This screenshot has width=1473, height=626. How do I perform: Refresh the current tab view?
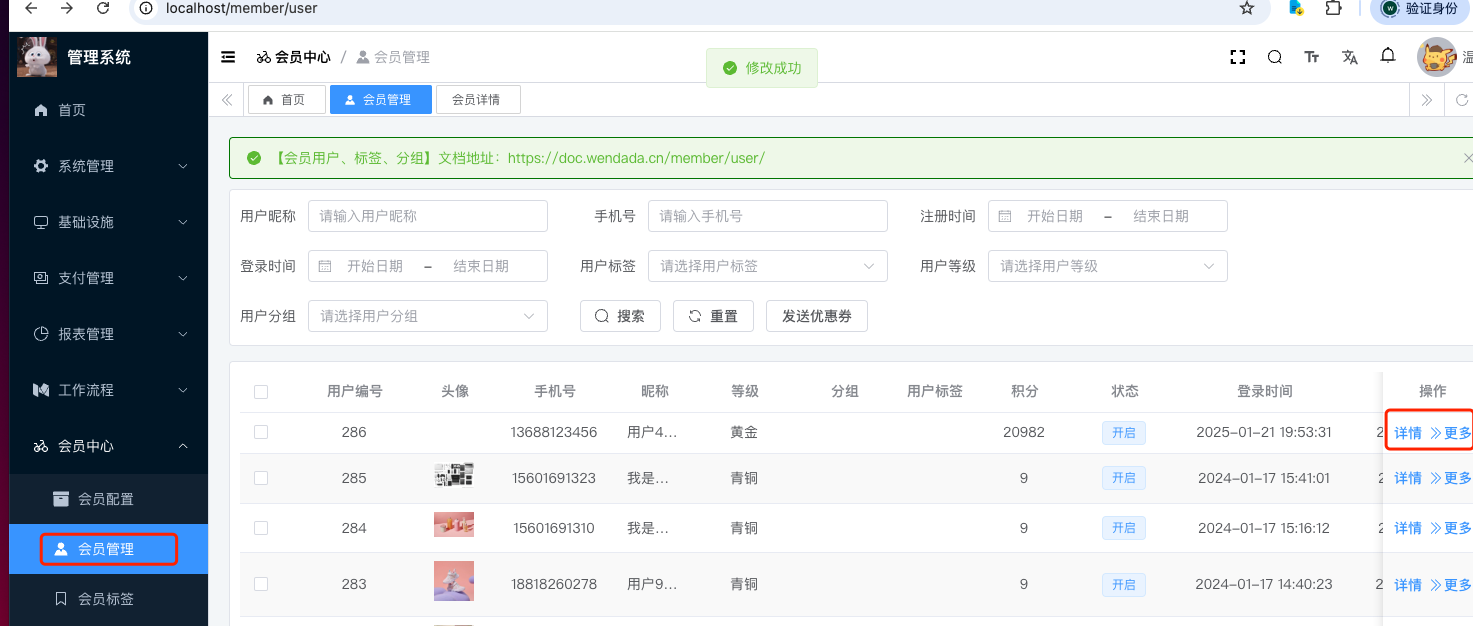[1462, 100]
